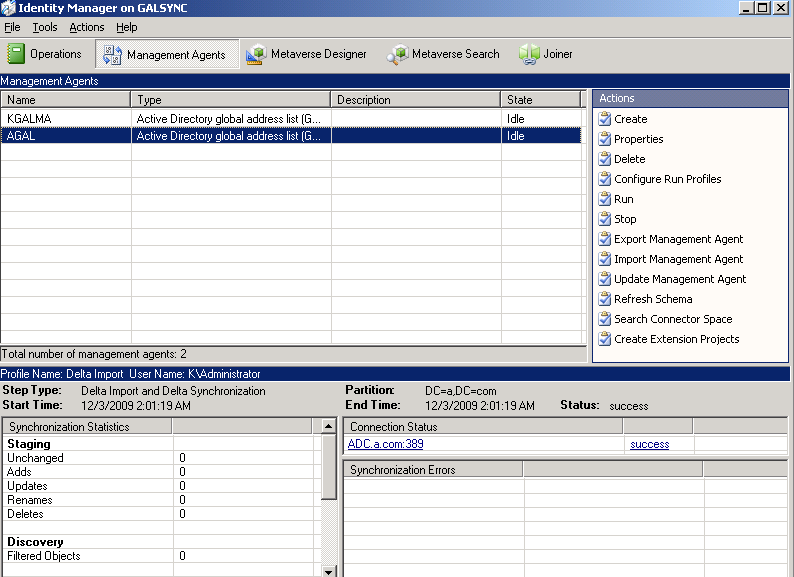Open Properties for selected agent
Screen dimensions: 794x577
(639, 139)
